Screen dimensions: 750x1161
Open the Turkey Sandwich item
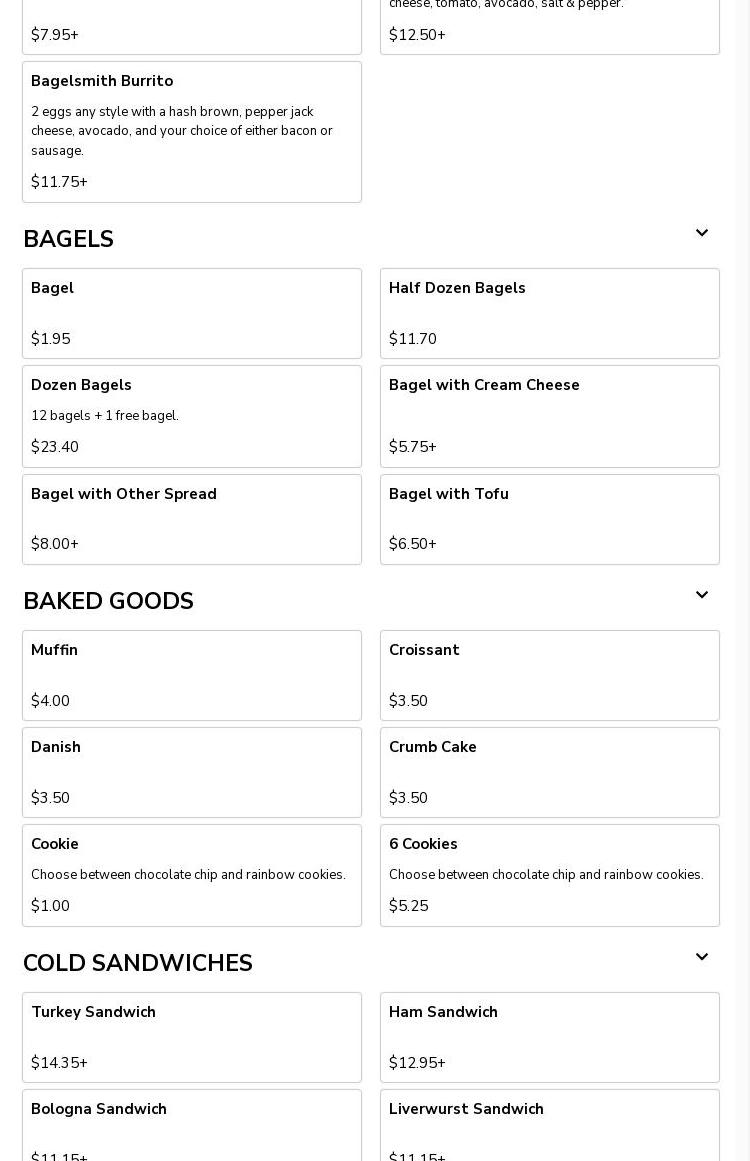(192, 1037)
